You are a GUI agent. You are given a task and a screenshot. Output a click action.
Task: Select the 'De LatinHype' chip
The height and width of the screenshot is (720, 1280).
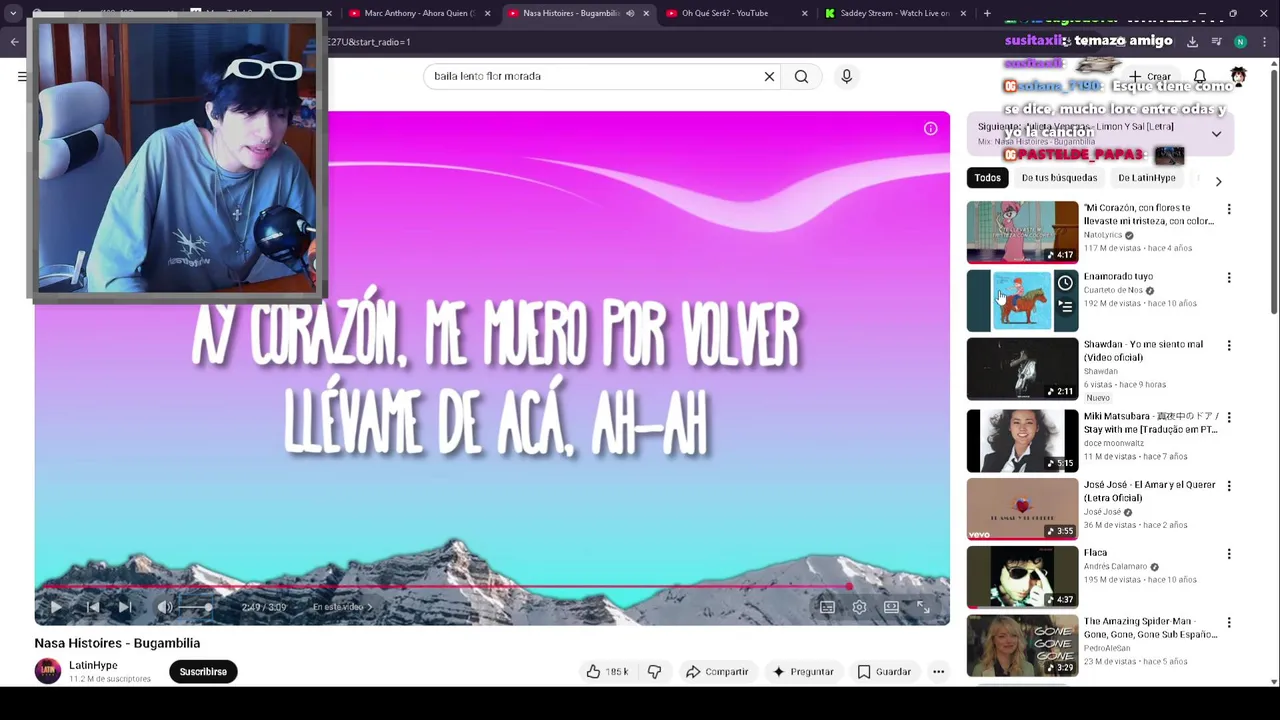(x=1147, y=178)
